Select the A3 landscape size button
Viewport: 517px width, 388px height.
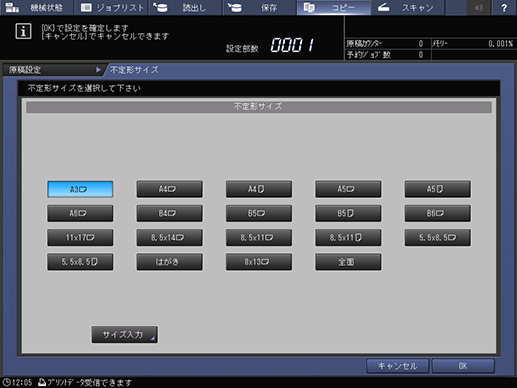click(80, 189)
